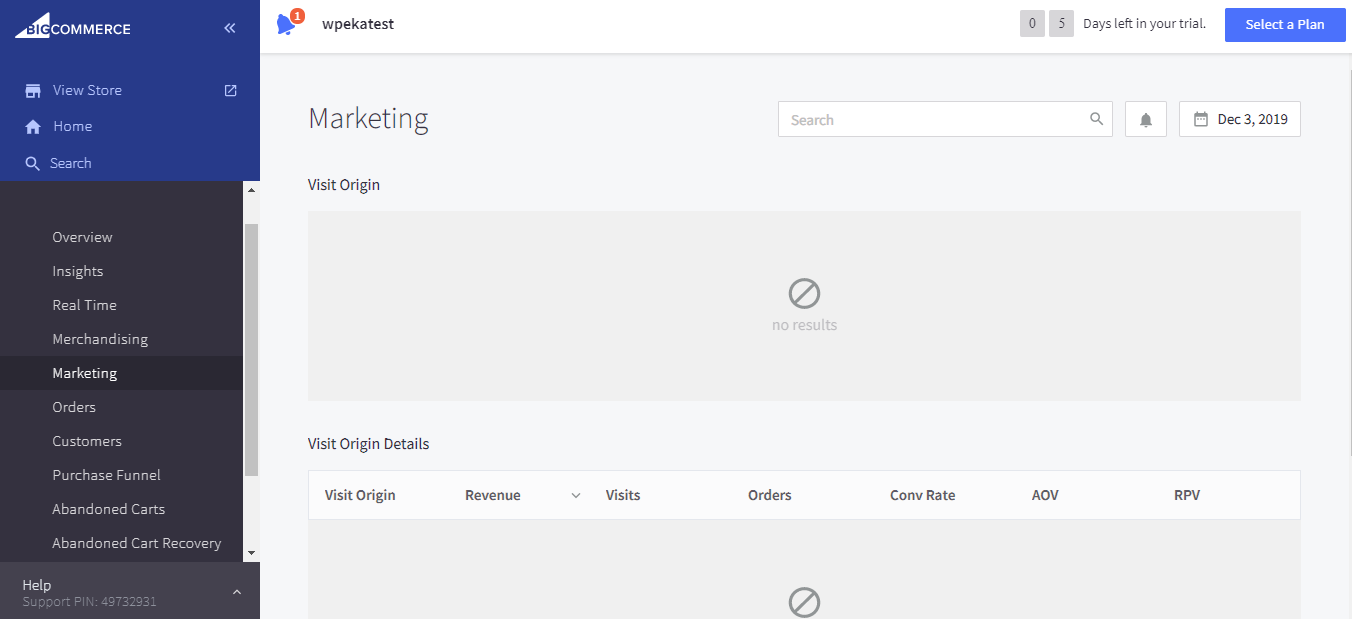This screenshot has height=619, width=1352.
Task: Click the bell icon next to the date picker
Action: 1145,118
